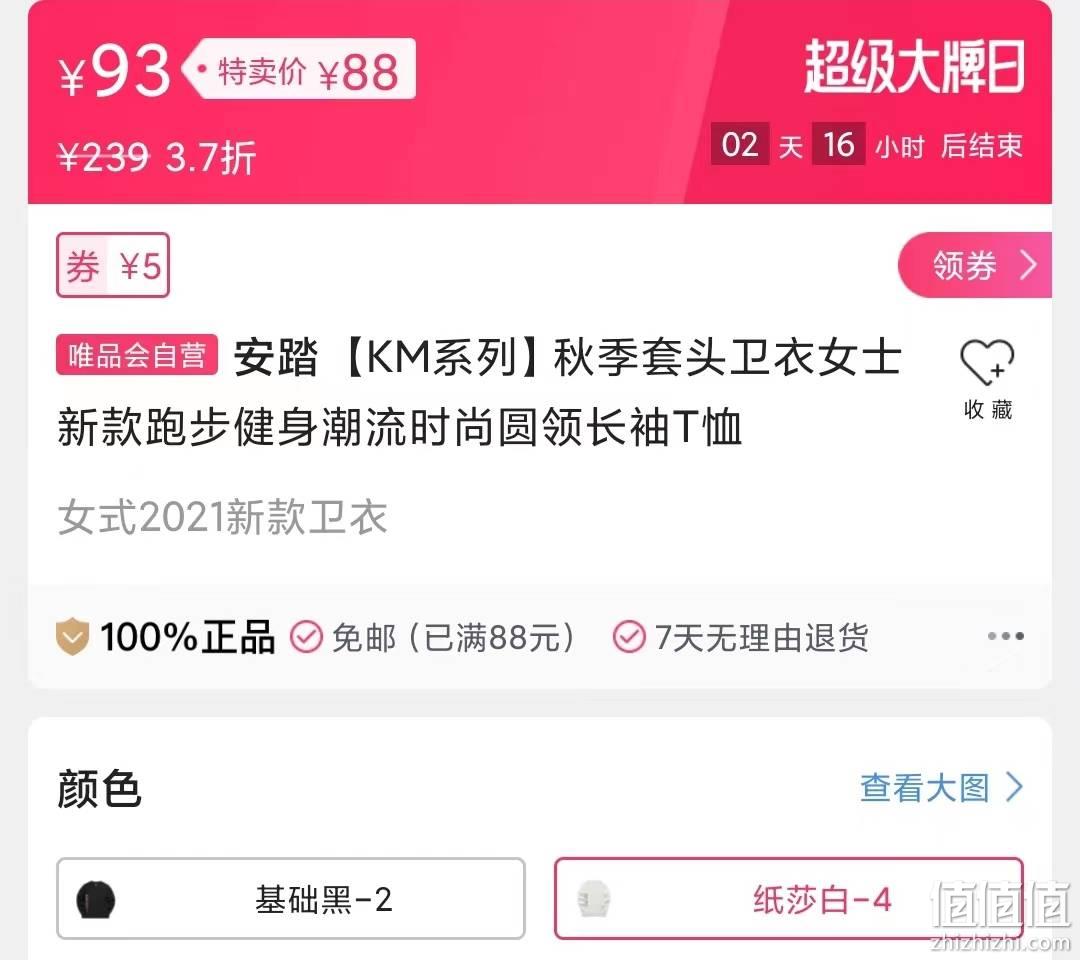The width and height of the screenshot is (1080, 960).
Task: Tap the countdown timer 02天16小时
Action: [x=818, y=145]
